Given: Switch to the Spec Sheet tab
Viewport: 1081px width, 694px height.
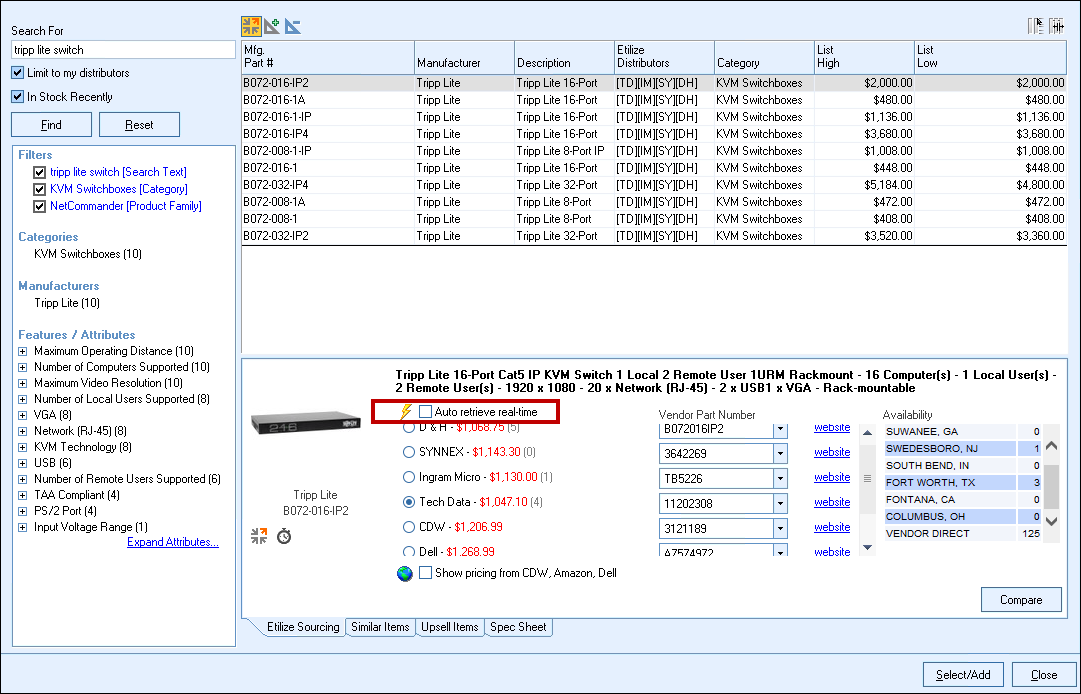Looking at the screenshot, I should coord(518,627).
